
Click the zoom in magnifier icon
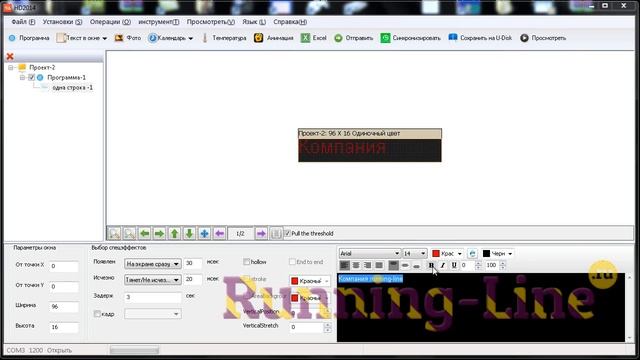(x=114, y=233)
